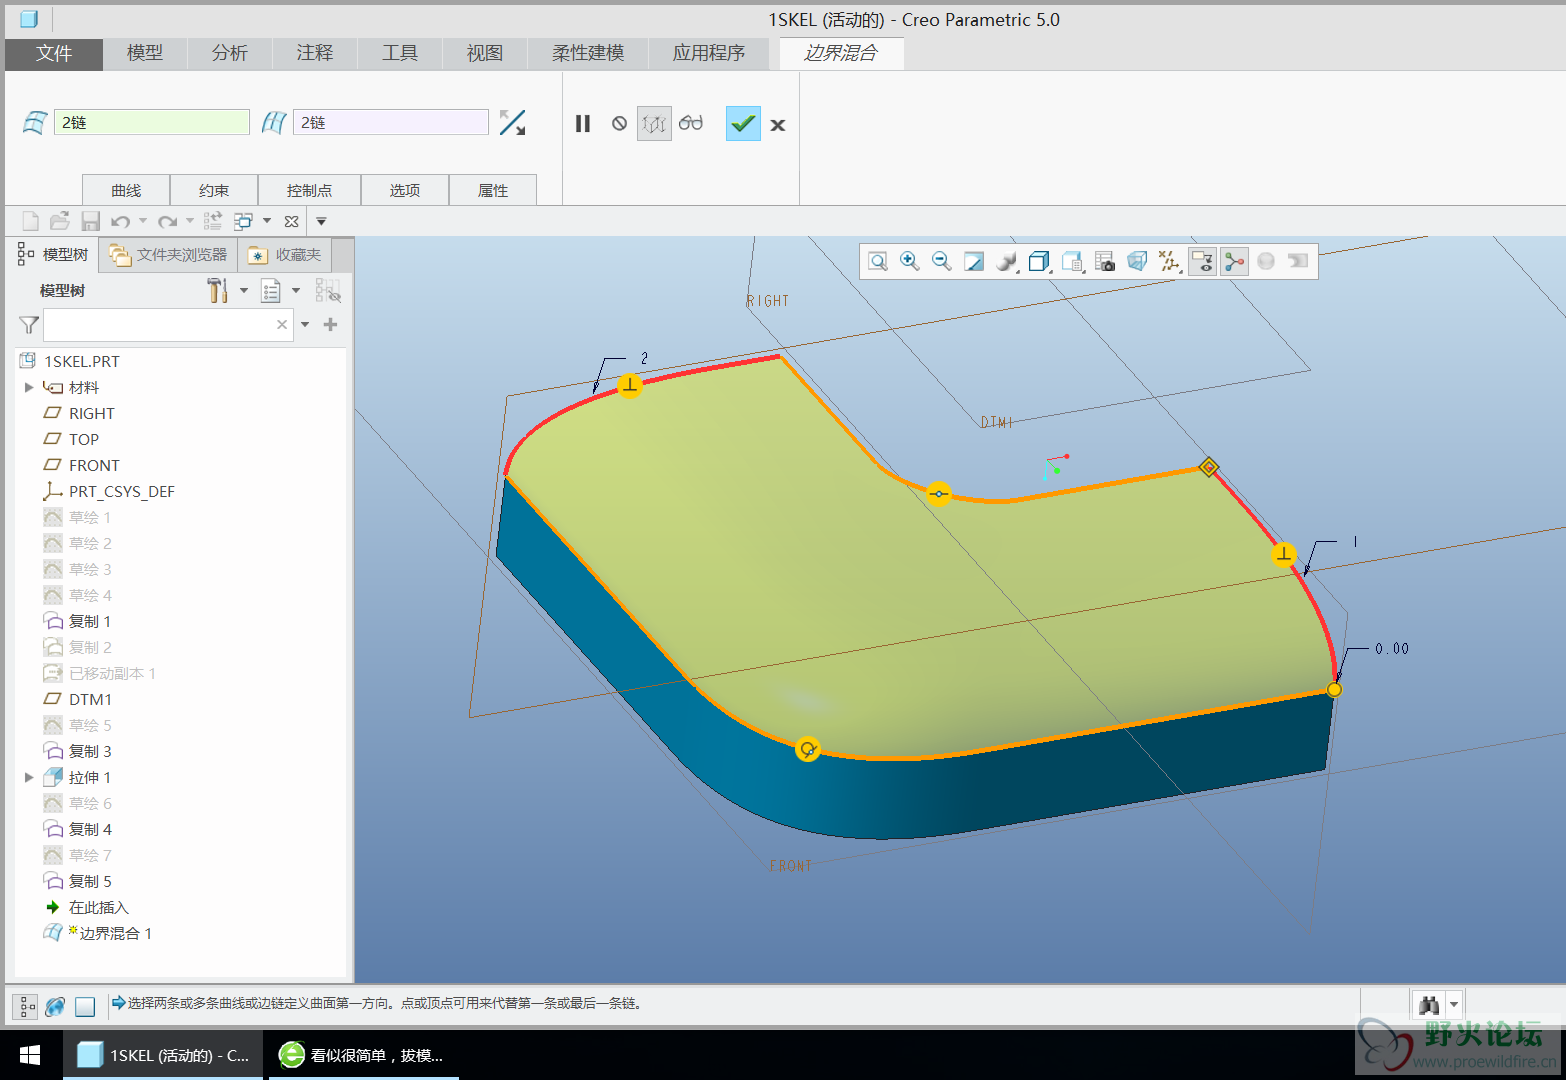Switch to the 分析 ribbon tab
The width and height of the screenshot is (1566, 1080).
point(230,54)
